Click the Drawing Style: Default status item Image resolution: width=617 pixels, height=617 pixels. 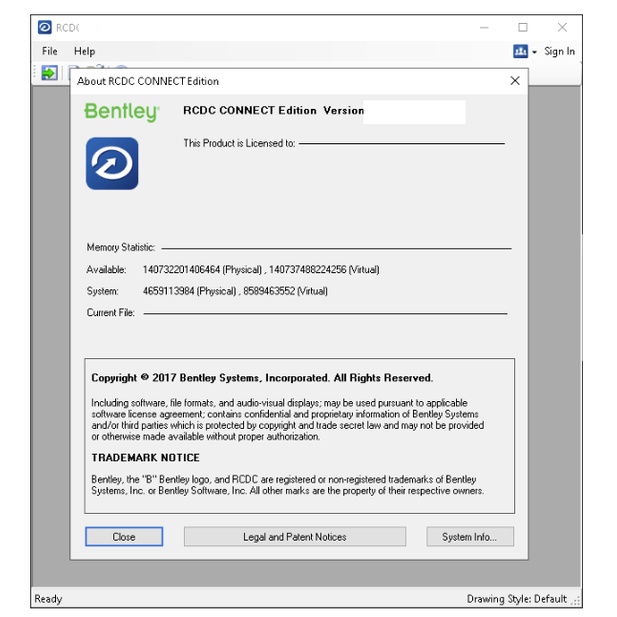516,599
